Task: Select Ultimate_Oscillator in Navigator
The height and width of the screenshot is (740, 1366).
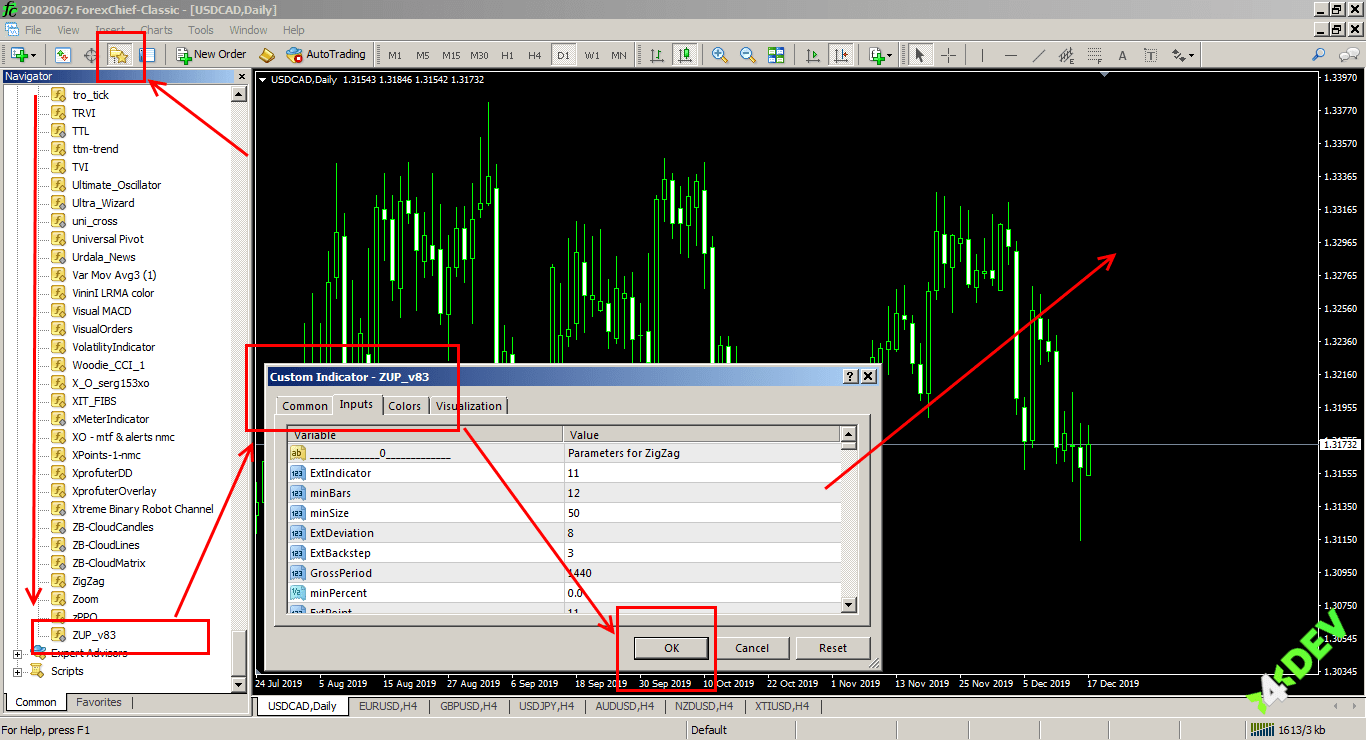Action: (116, 185)
